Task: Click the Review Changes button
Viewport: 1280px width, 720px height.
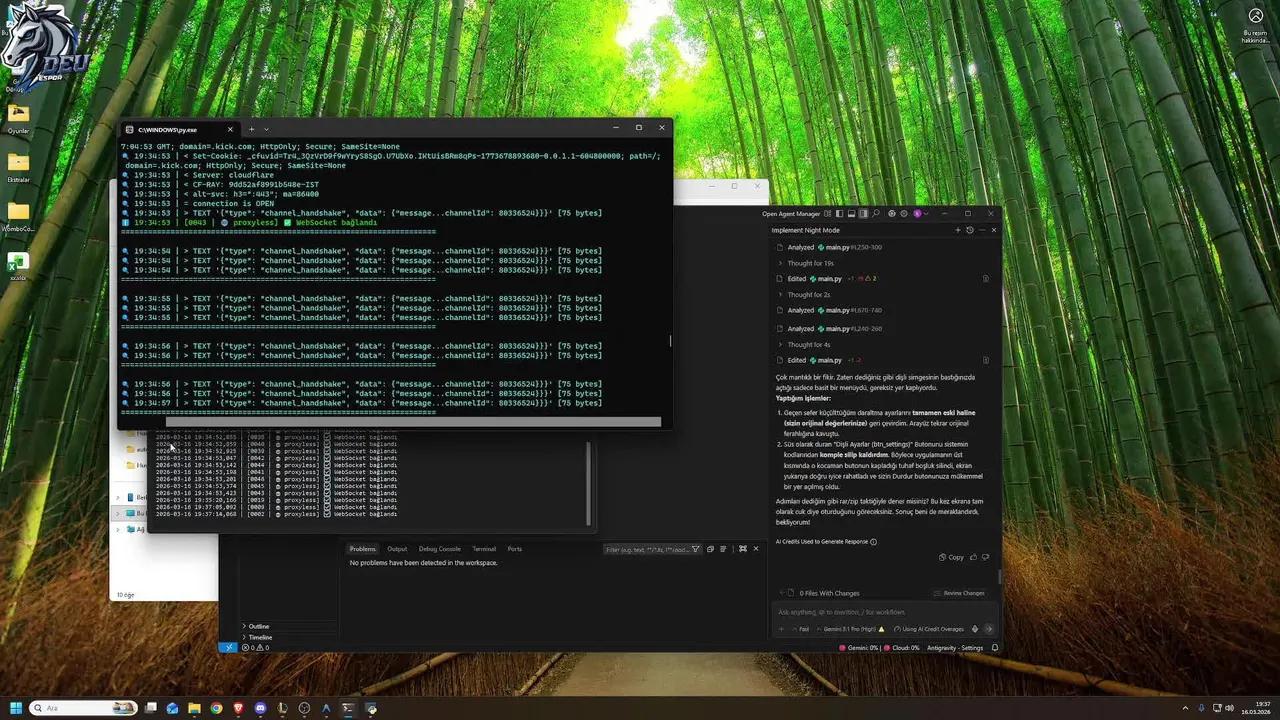Action: tap(959, 593)
